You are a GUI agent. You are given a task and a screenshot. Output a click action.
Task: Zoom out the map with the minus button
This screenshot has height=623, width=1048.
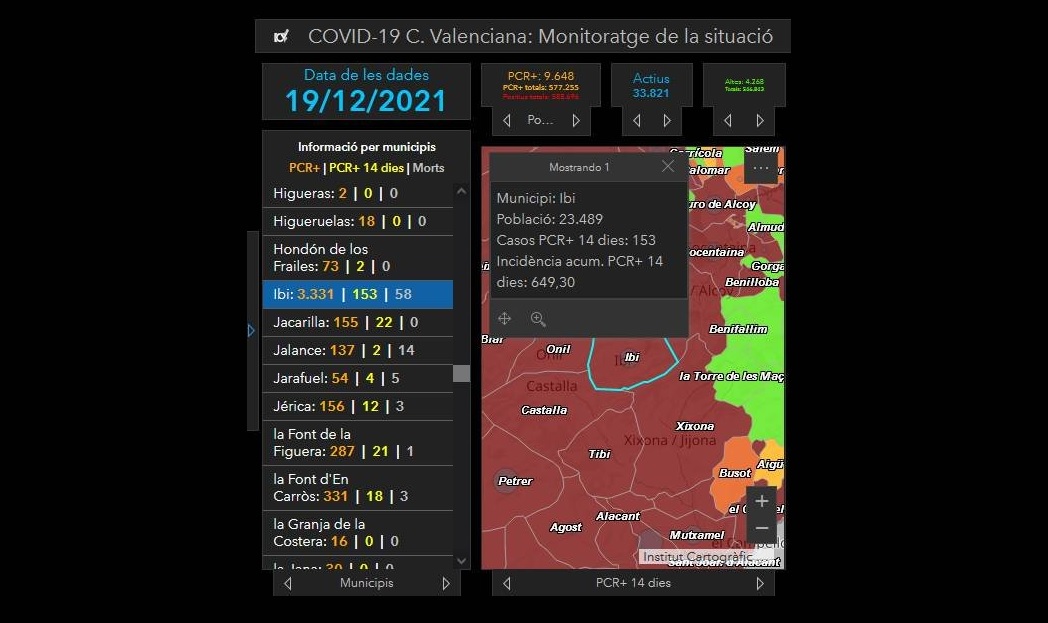click(x=762, y=528)
